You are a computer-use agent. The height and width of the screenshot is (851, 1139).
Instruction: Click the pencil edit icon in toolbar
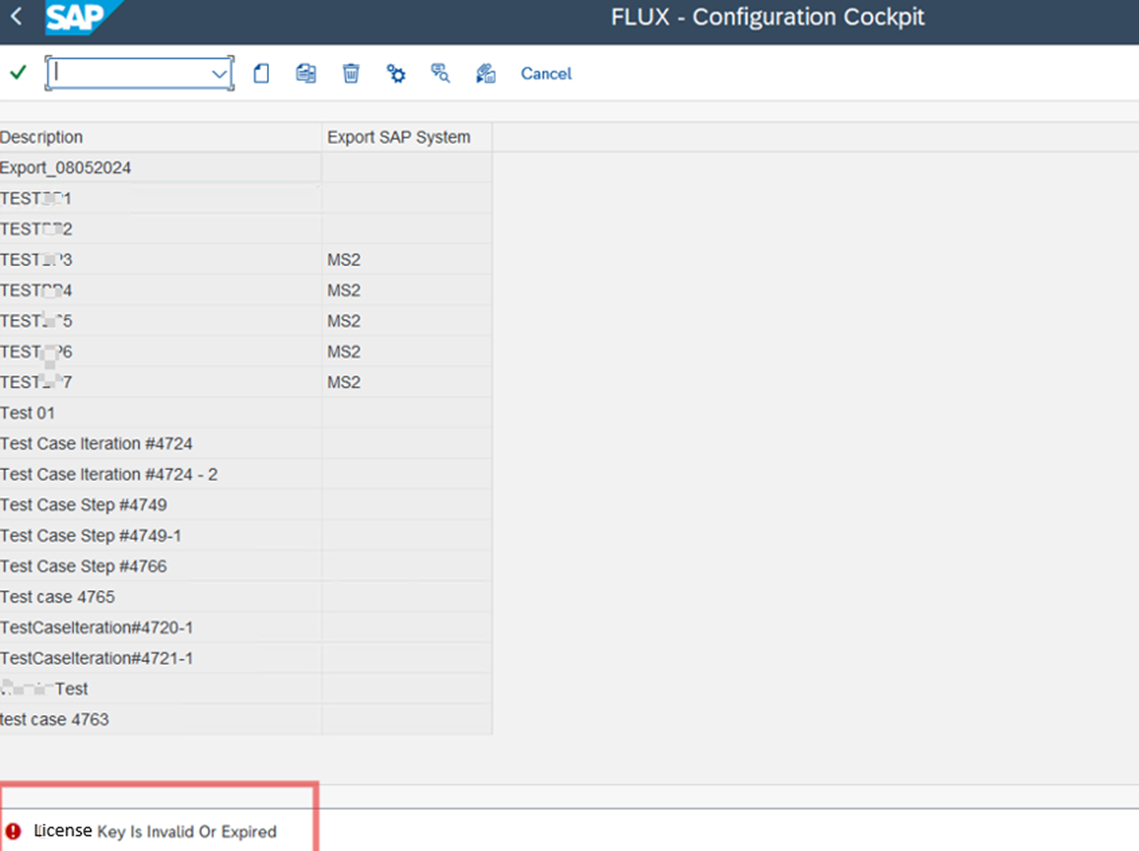[x=486, y=73]
